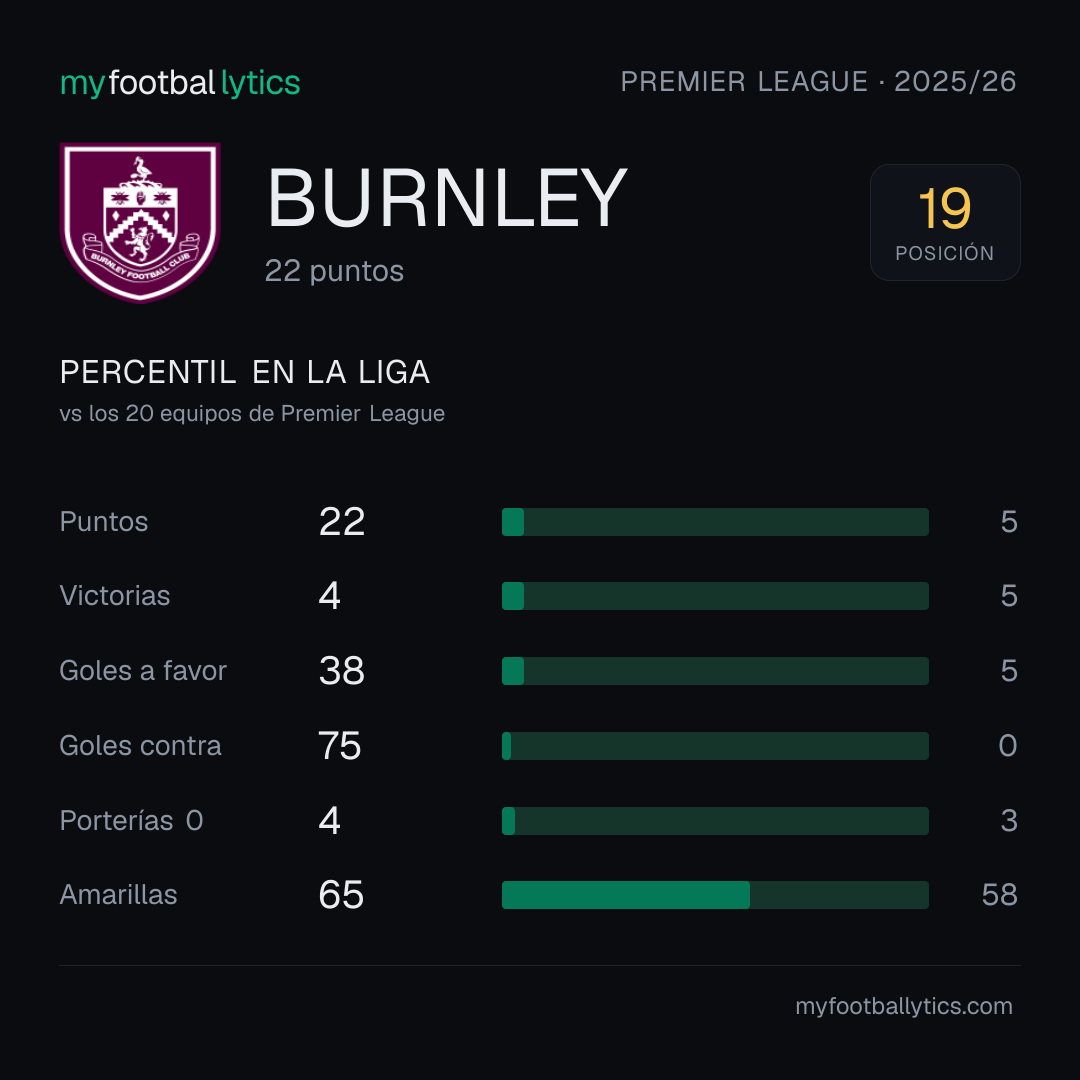Open the myfootballytics logo
Viewport: 1080px width, 1080px height.
tap(180, 83)
